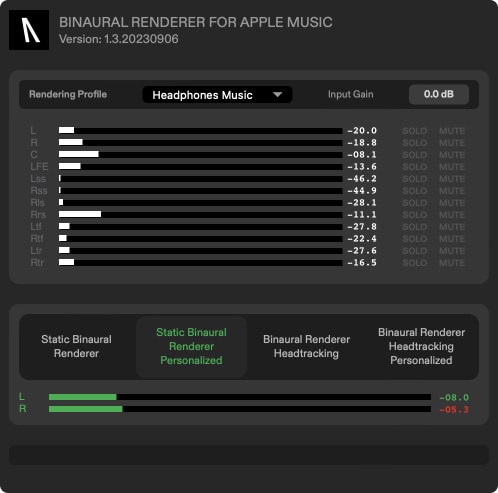The width and height of the screenshot is (498, 493).
Task: Mute the Rls channel
Action: [452, 203]
